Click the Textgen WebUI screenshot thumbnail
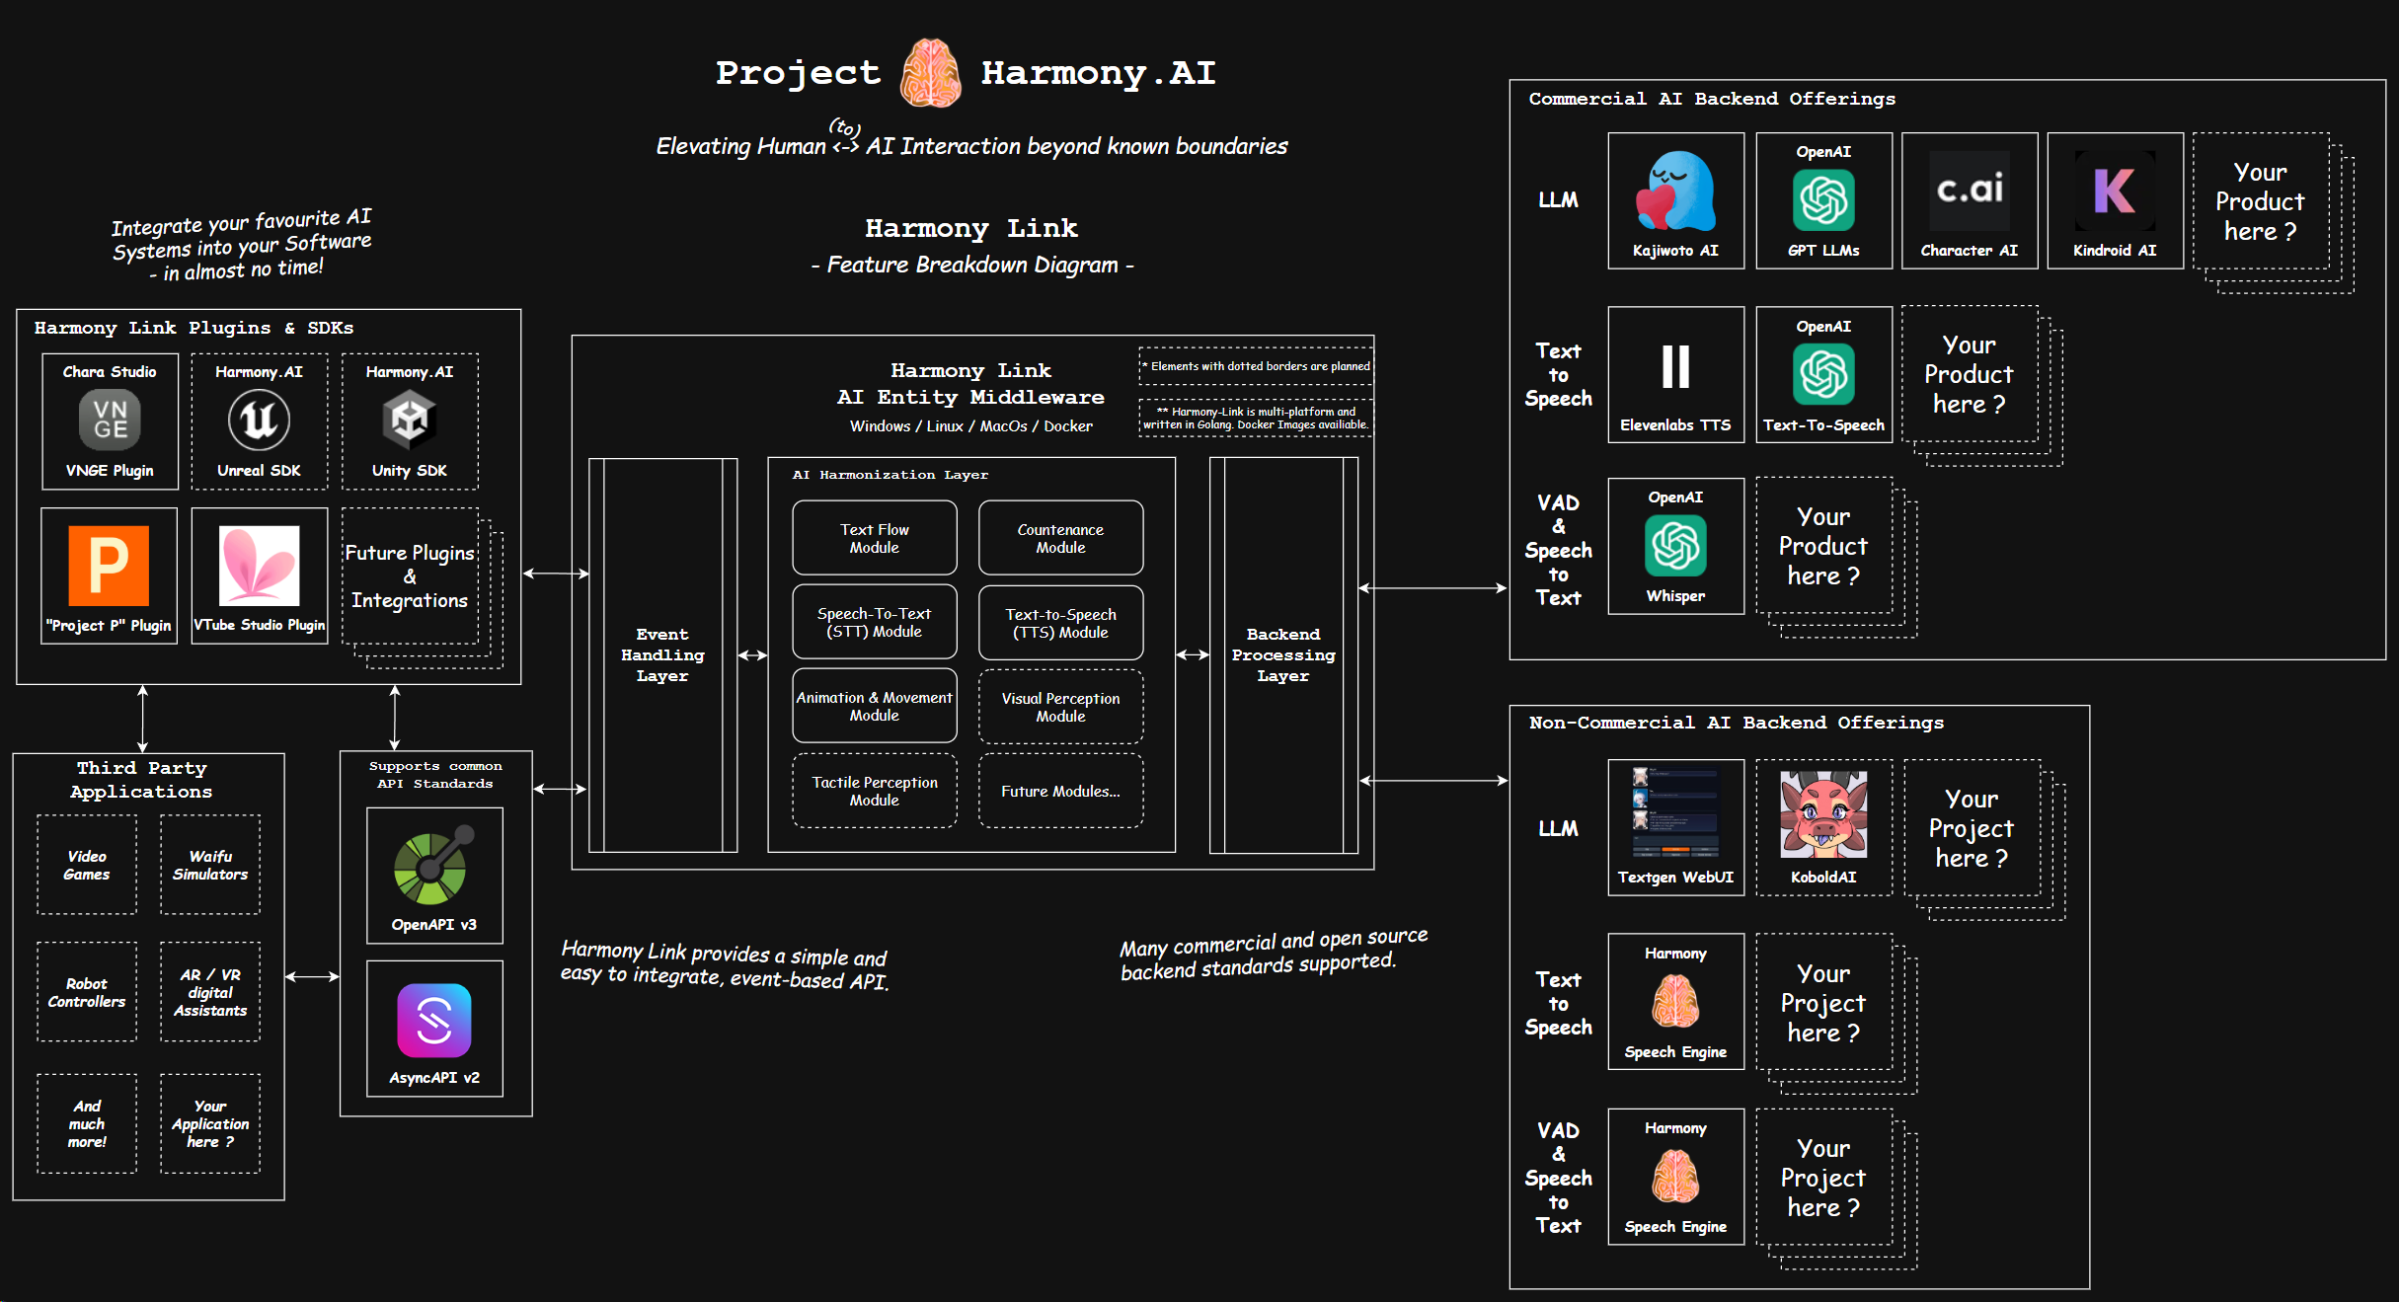2399x1302 pixels. point(1675,812)
